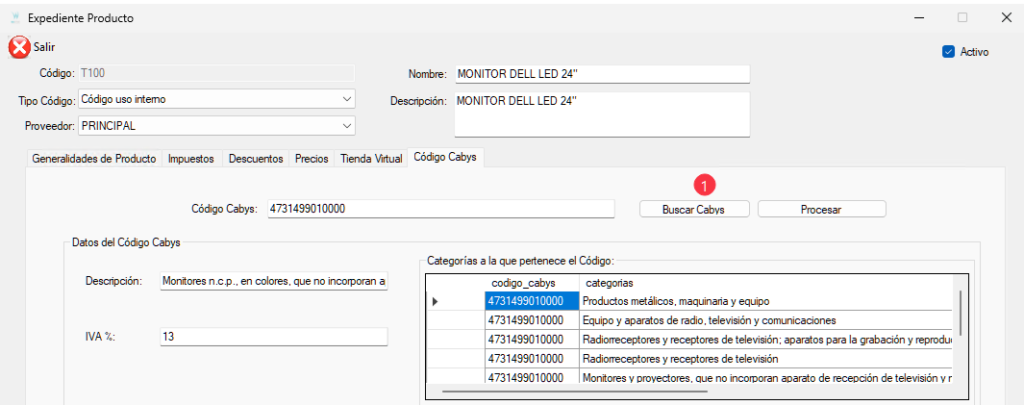The image size is (1024, 405).
Task: Open the Tipo Código dropdown
Action: [346, 99]
